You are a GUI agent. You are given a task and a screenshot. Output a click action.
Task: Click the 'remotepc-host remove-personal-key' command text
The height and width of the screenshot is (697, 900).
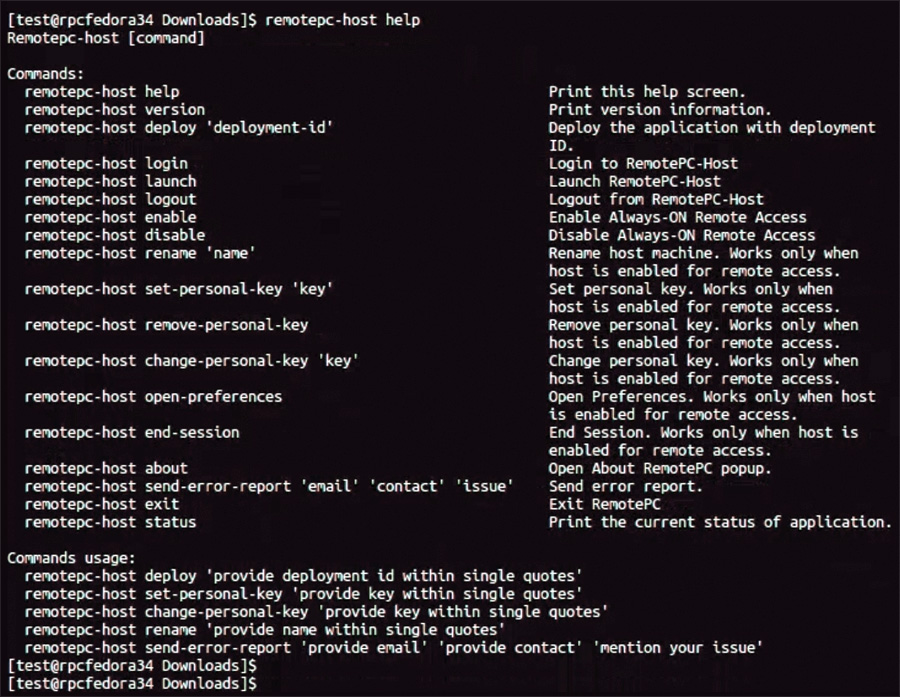pos(166,325)
